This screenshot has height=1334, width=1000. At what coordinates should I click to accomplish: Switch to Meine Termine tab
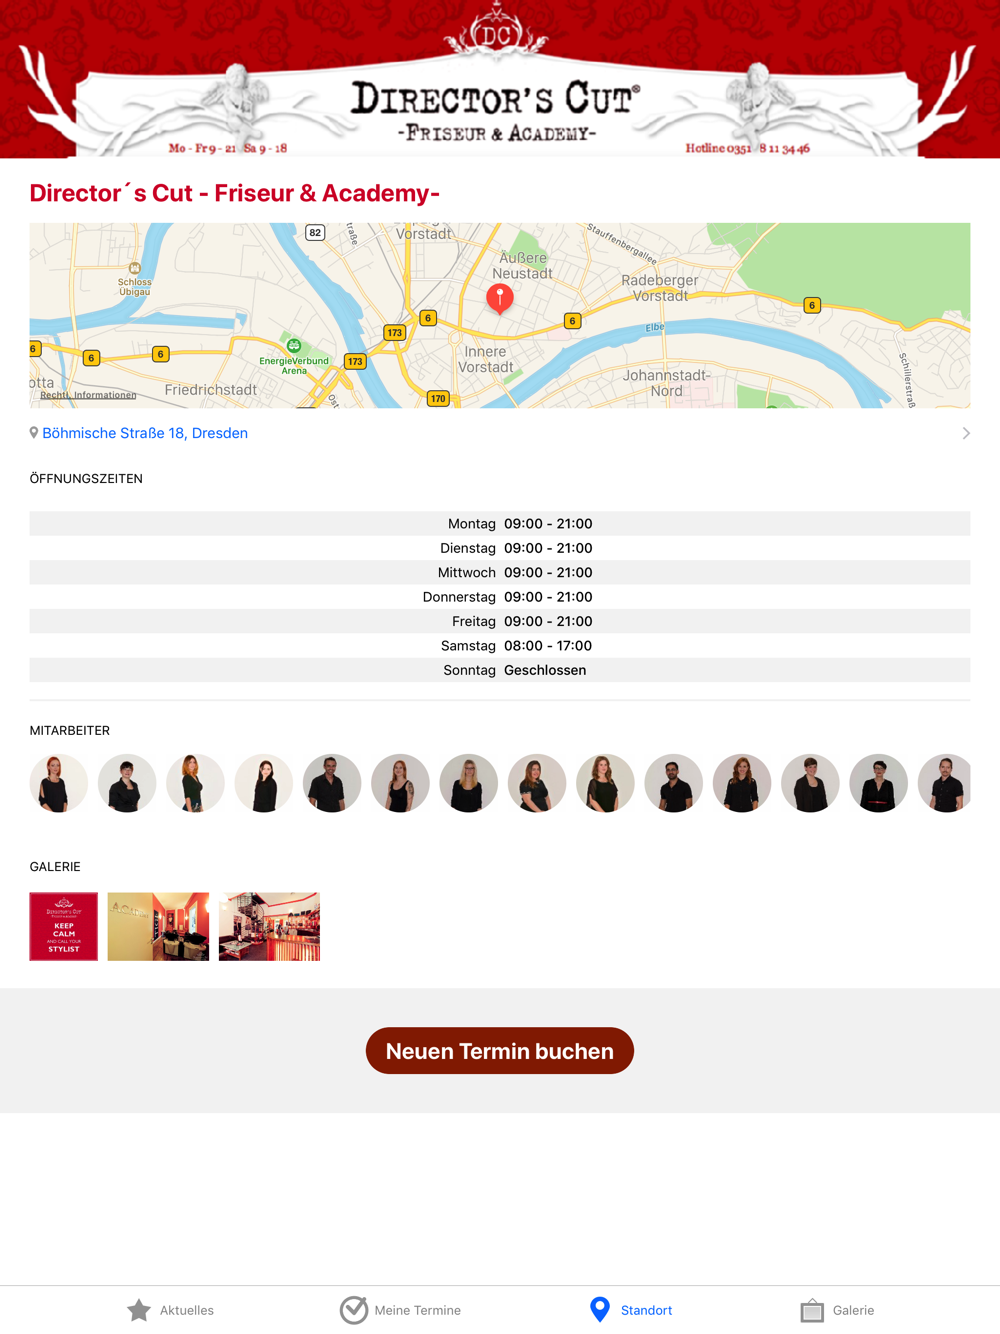point(400,1310)
